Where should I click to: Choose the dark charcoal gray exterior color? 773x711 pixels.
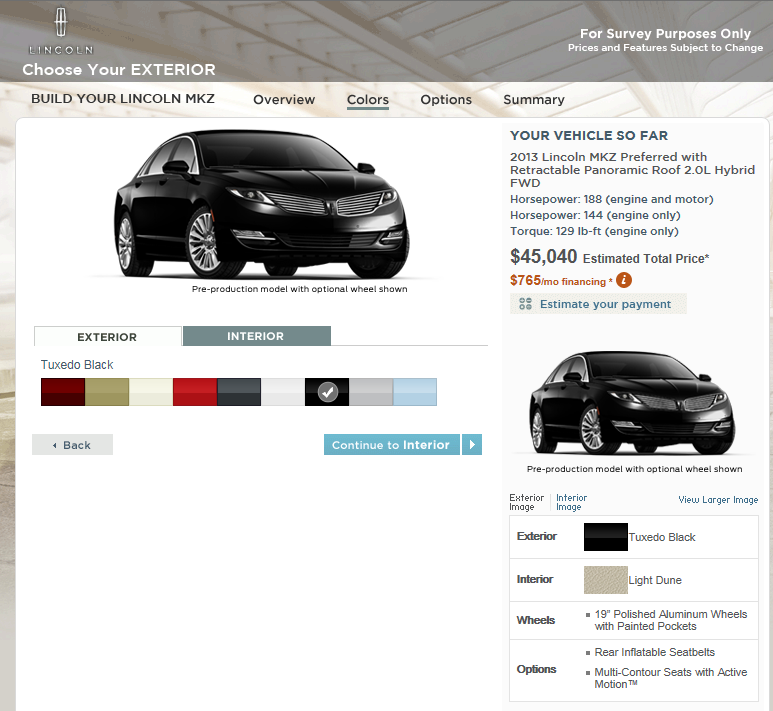(x=239, y=392)
